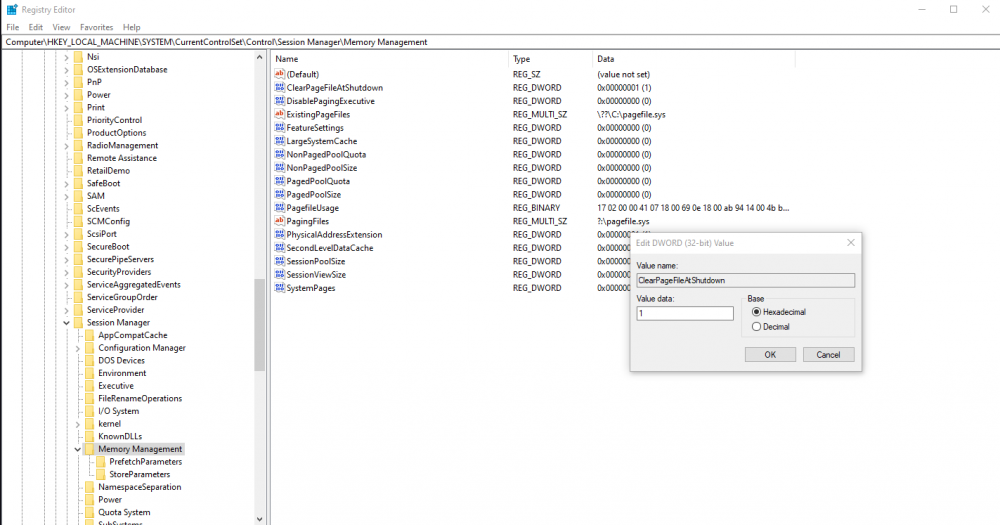Select the Environment tree item

(x=122, y=373)
